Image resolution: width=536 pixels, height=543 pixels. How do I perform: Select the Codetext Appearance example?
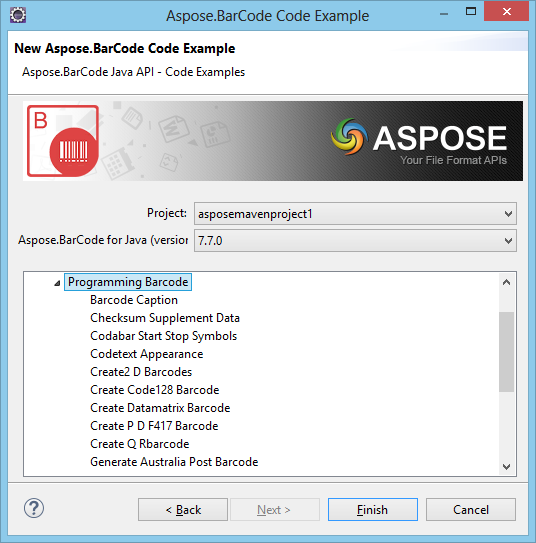point(146,354)
